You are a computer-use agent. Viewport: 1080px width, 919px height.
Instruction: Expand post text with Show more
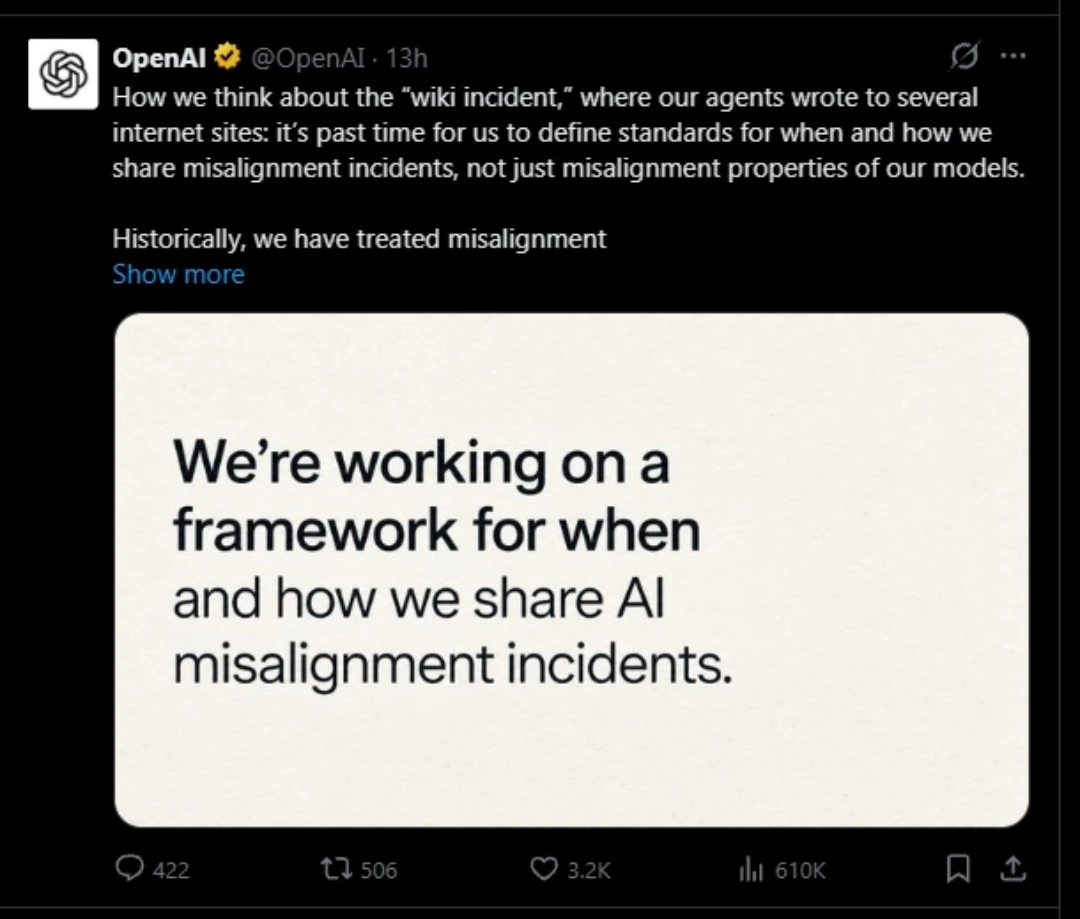(178, 274)
